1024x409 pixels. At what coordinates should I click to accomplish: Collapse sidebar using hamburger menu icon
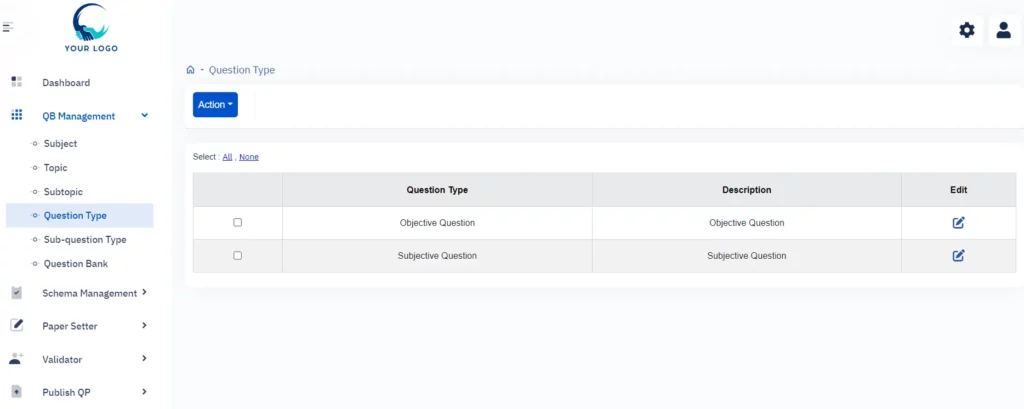[x=8, y=27]
